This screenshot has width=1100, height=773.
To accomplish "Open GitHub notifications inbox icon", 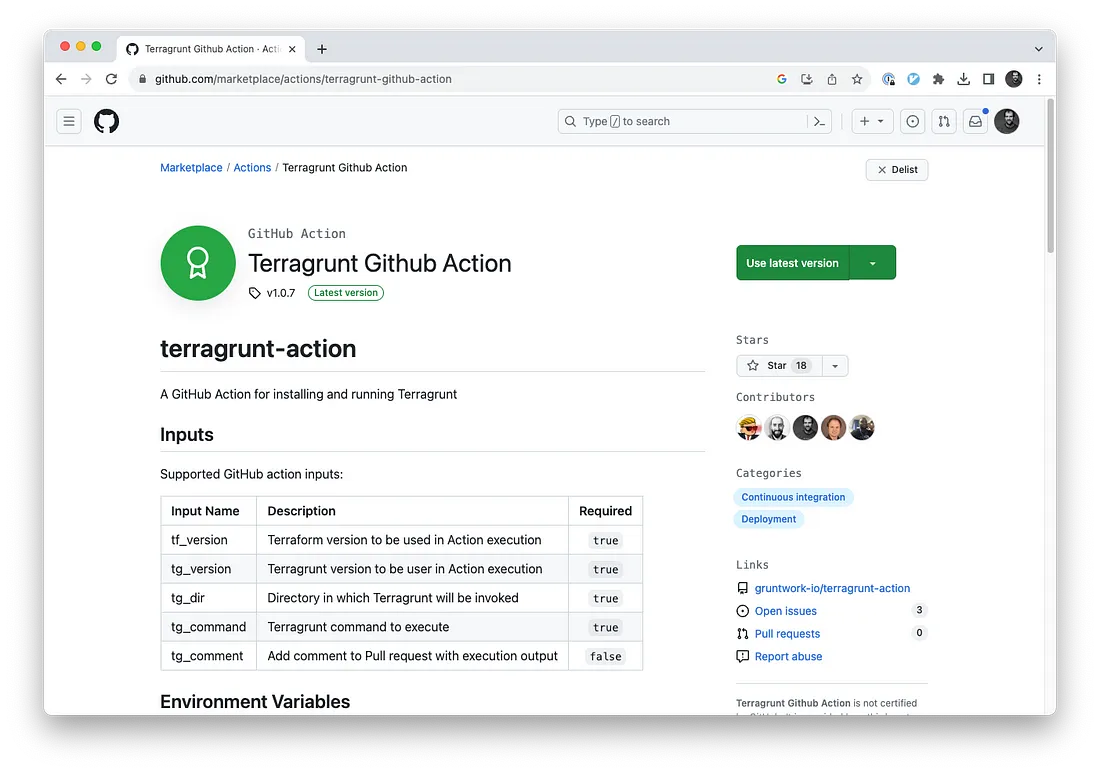I will 976,121.
